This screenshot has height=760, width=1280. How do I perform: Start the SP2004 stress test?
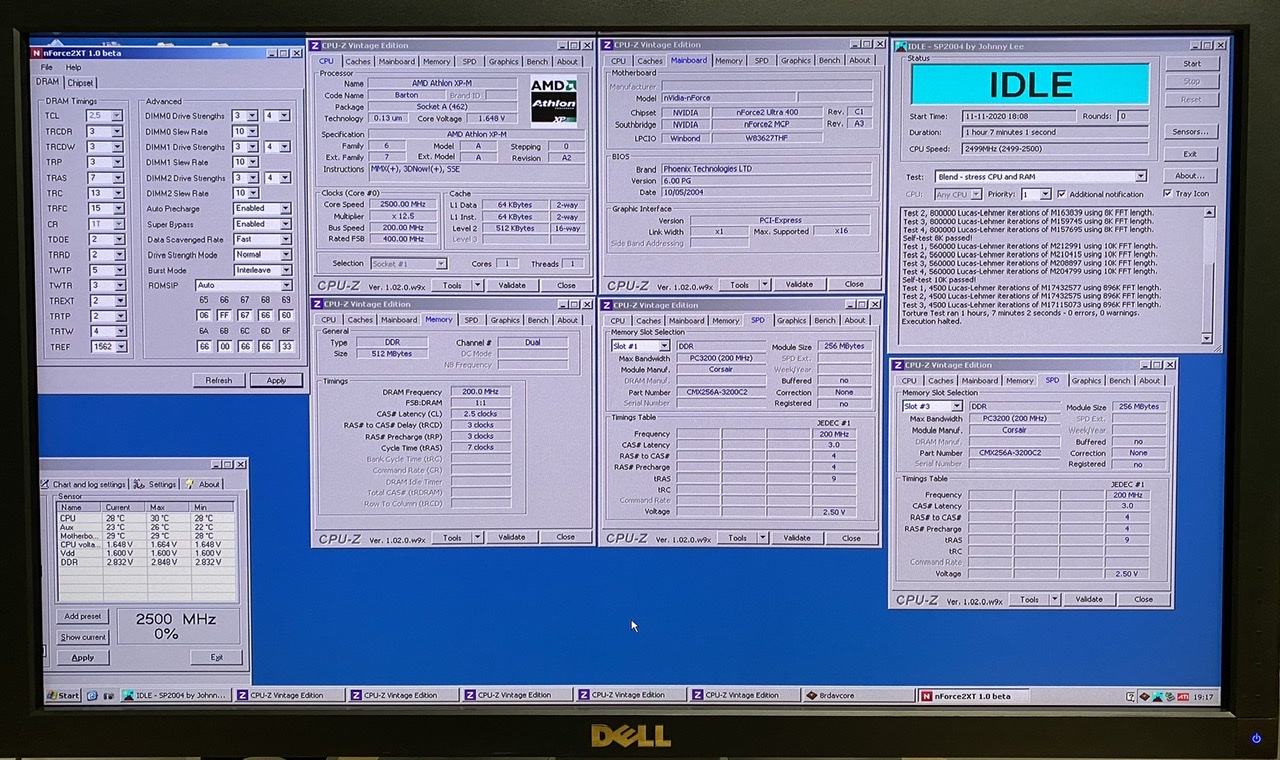tap(1192, 63)
